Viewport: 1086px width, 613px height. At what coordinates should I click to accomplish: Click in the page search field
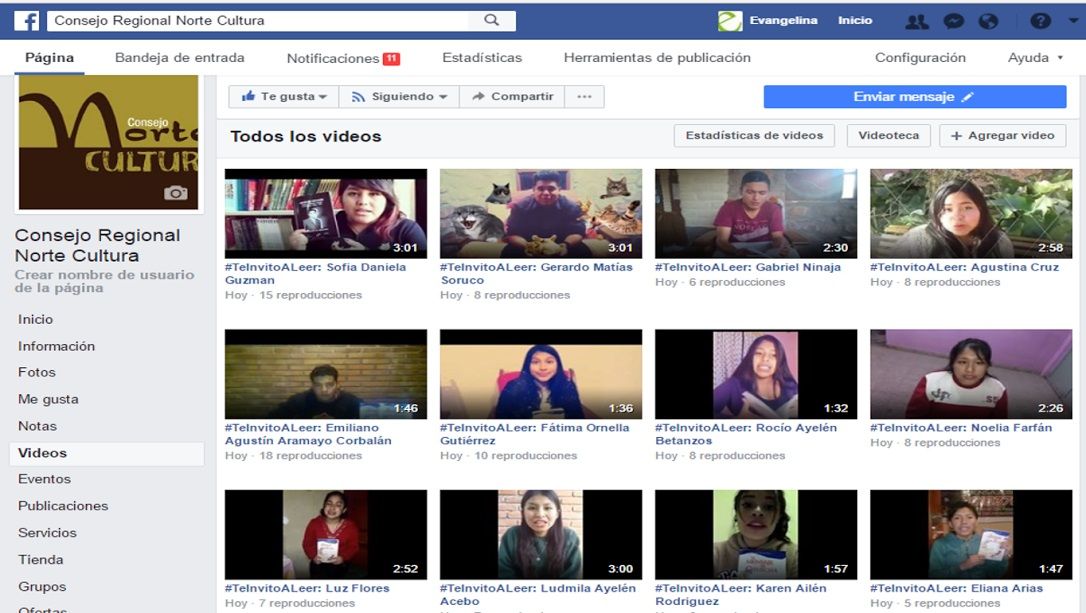pos(260,20)
